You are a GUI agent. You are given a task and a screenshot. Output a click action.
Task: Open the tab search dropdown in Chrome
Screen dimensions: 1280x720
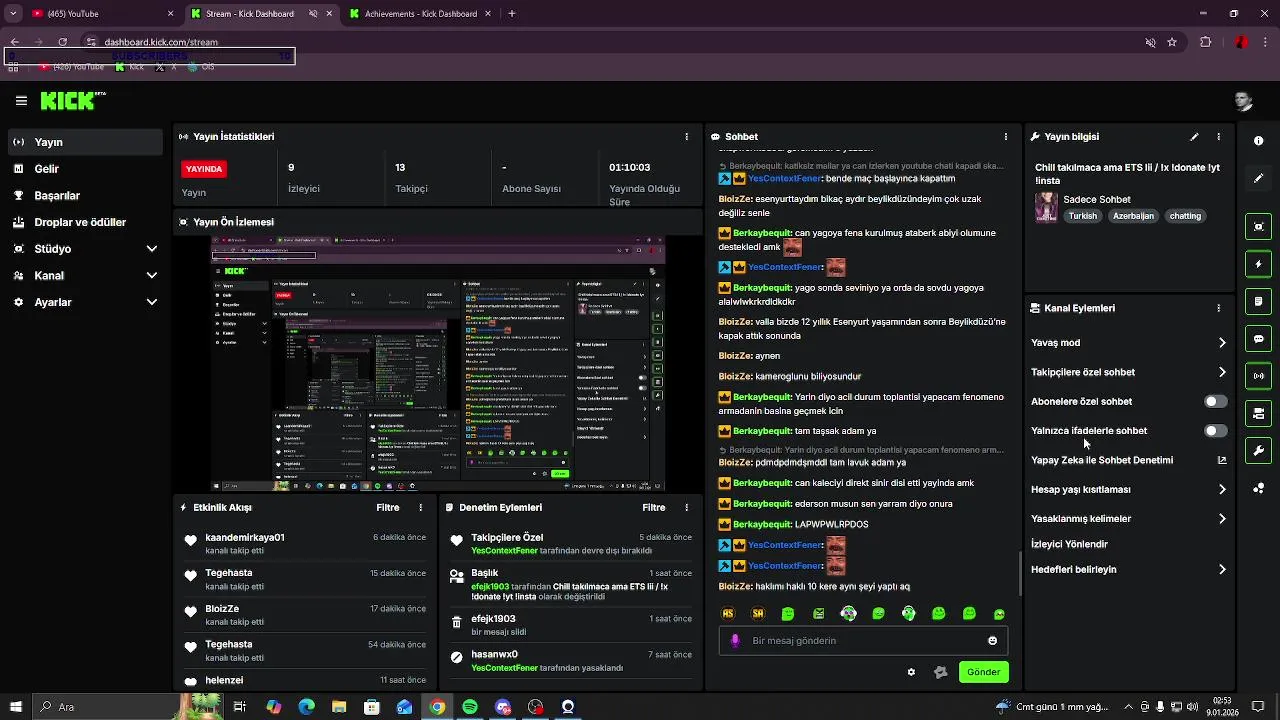pyautogui.click(x=13, y=14)
